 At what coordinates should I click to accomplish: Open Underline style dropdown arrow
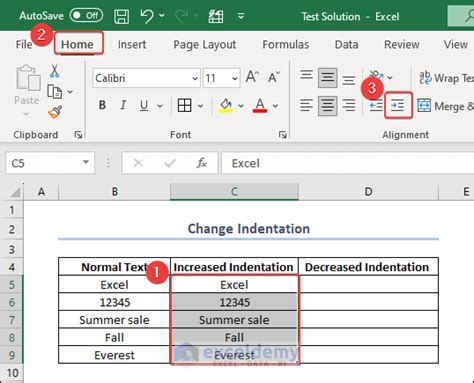click(x=160, y=106)
